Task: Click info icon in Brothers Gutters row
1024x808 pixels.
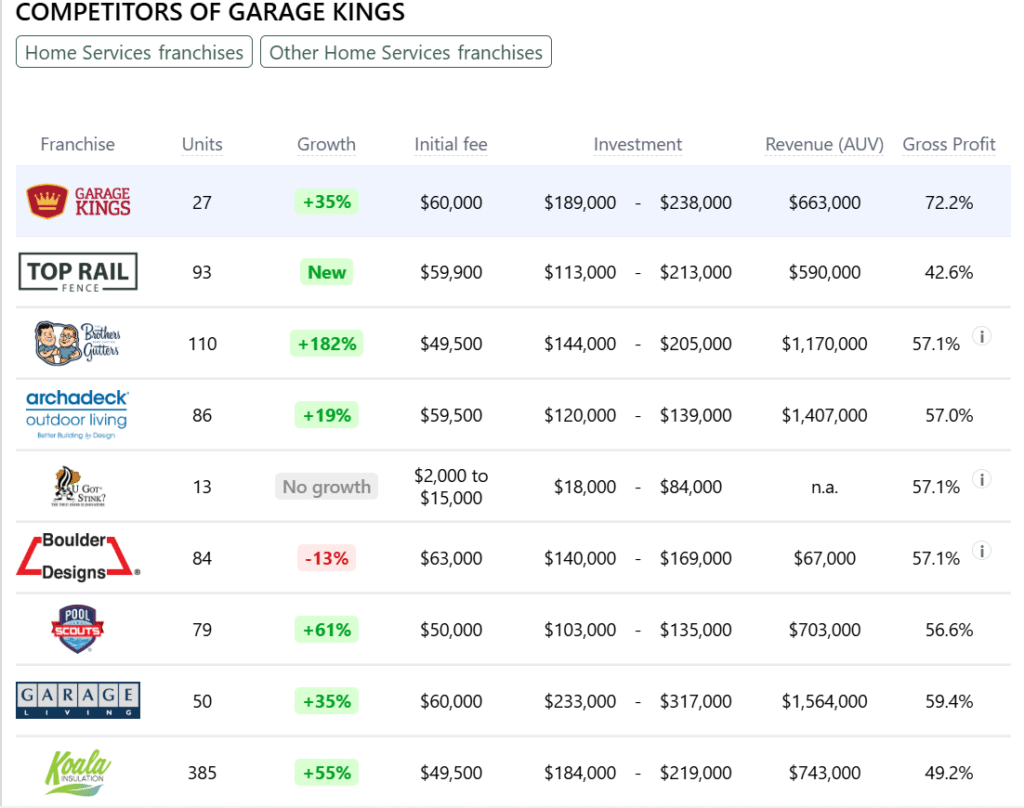Action: click(982, 336)
